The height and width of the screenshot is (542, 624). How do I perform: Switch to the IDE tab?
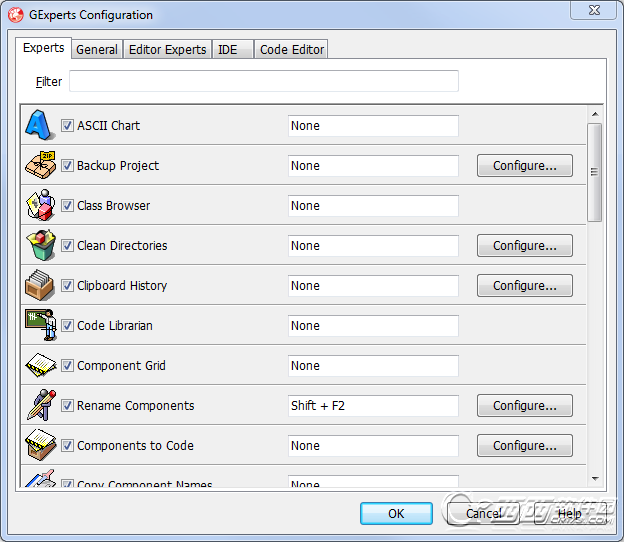[233, 49]
